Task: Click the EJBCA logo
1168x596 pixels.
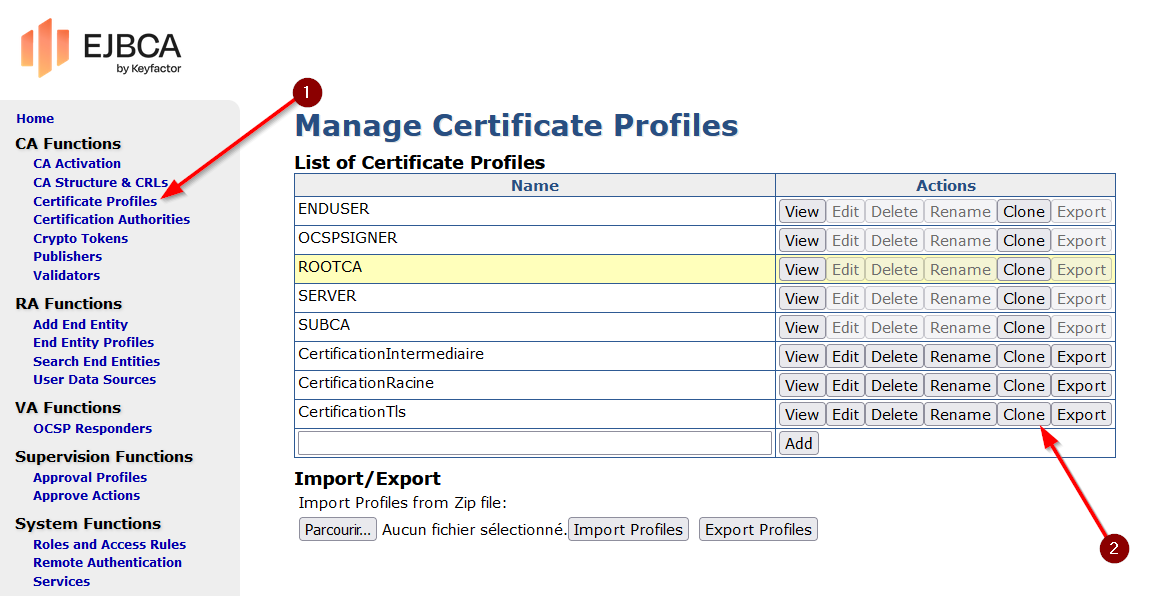Action: click(x=101, y=48)
